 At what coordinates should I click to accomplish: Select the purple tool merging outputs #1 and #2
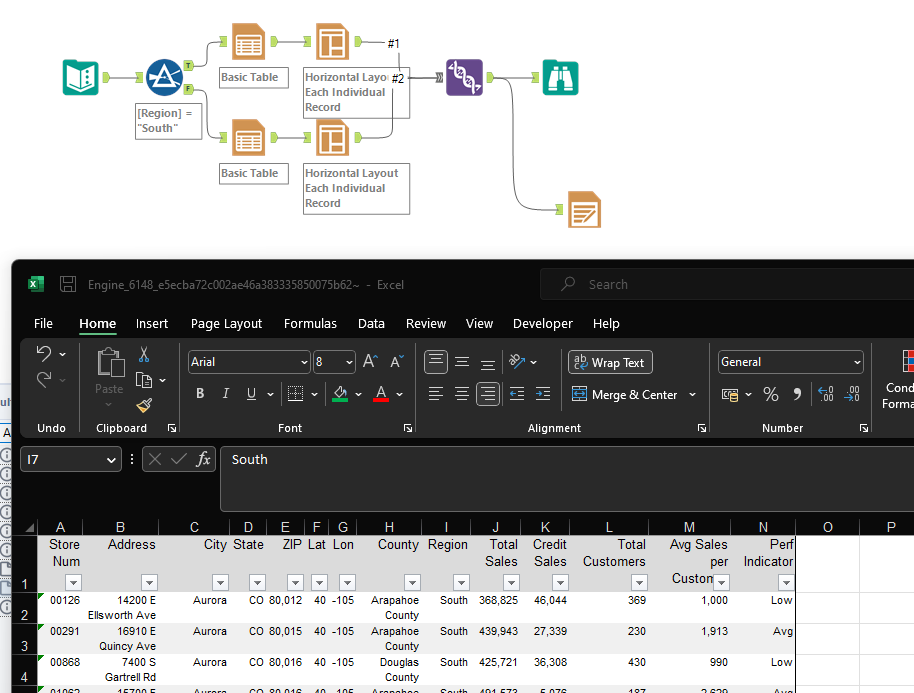464,77
